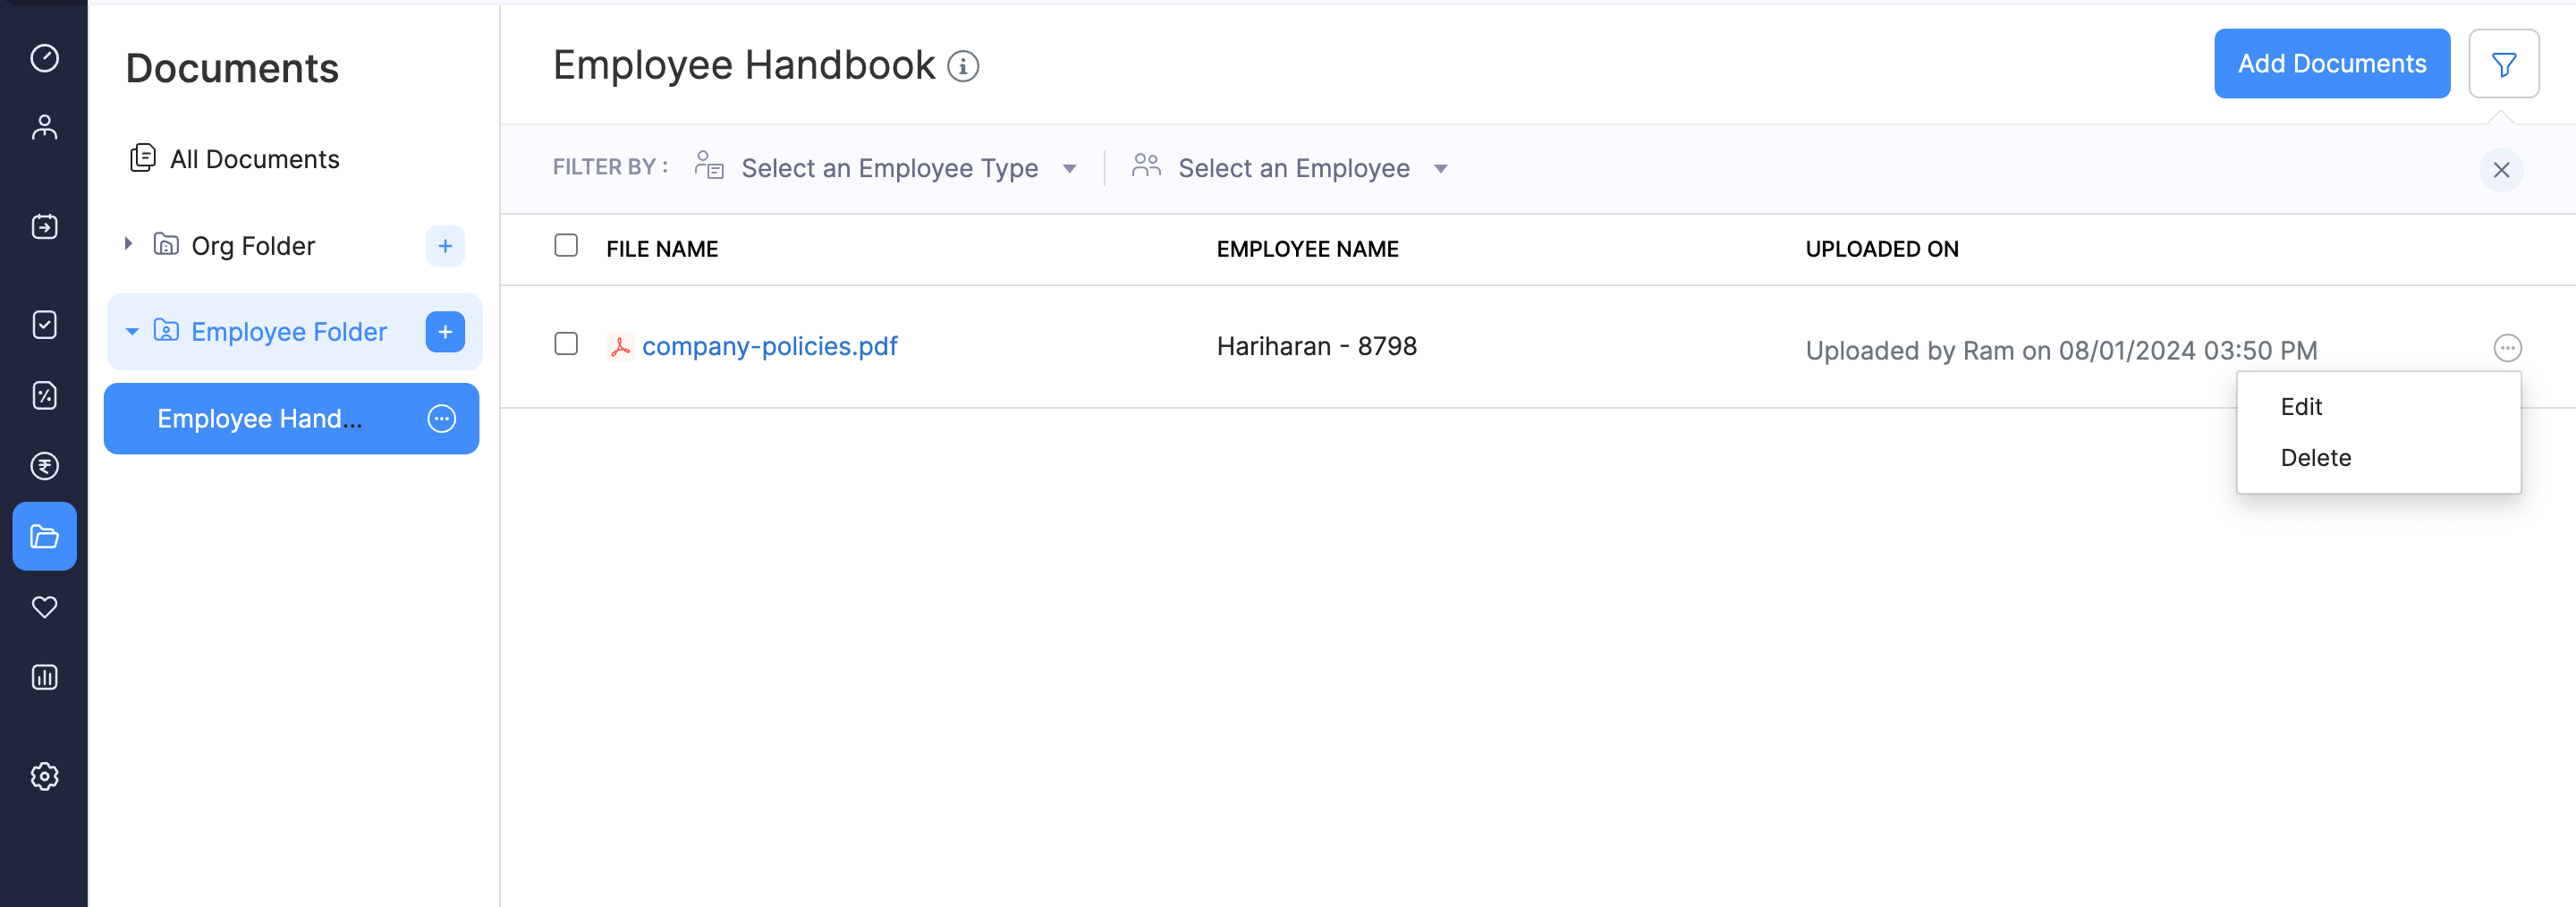The width and height of the screenshot is (2576, 907).
Task: Expand the Org Folder tree arrow
Action: pyautogui.click(x=128, y=244)
